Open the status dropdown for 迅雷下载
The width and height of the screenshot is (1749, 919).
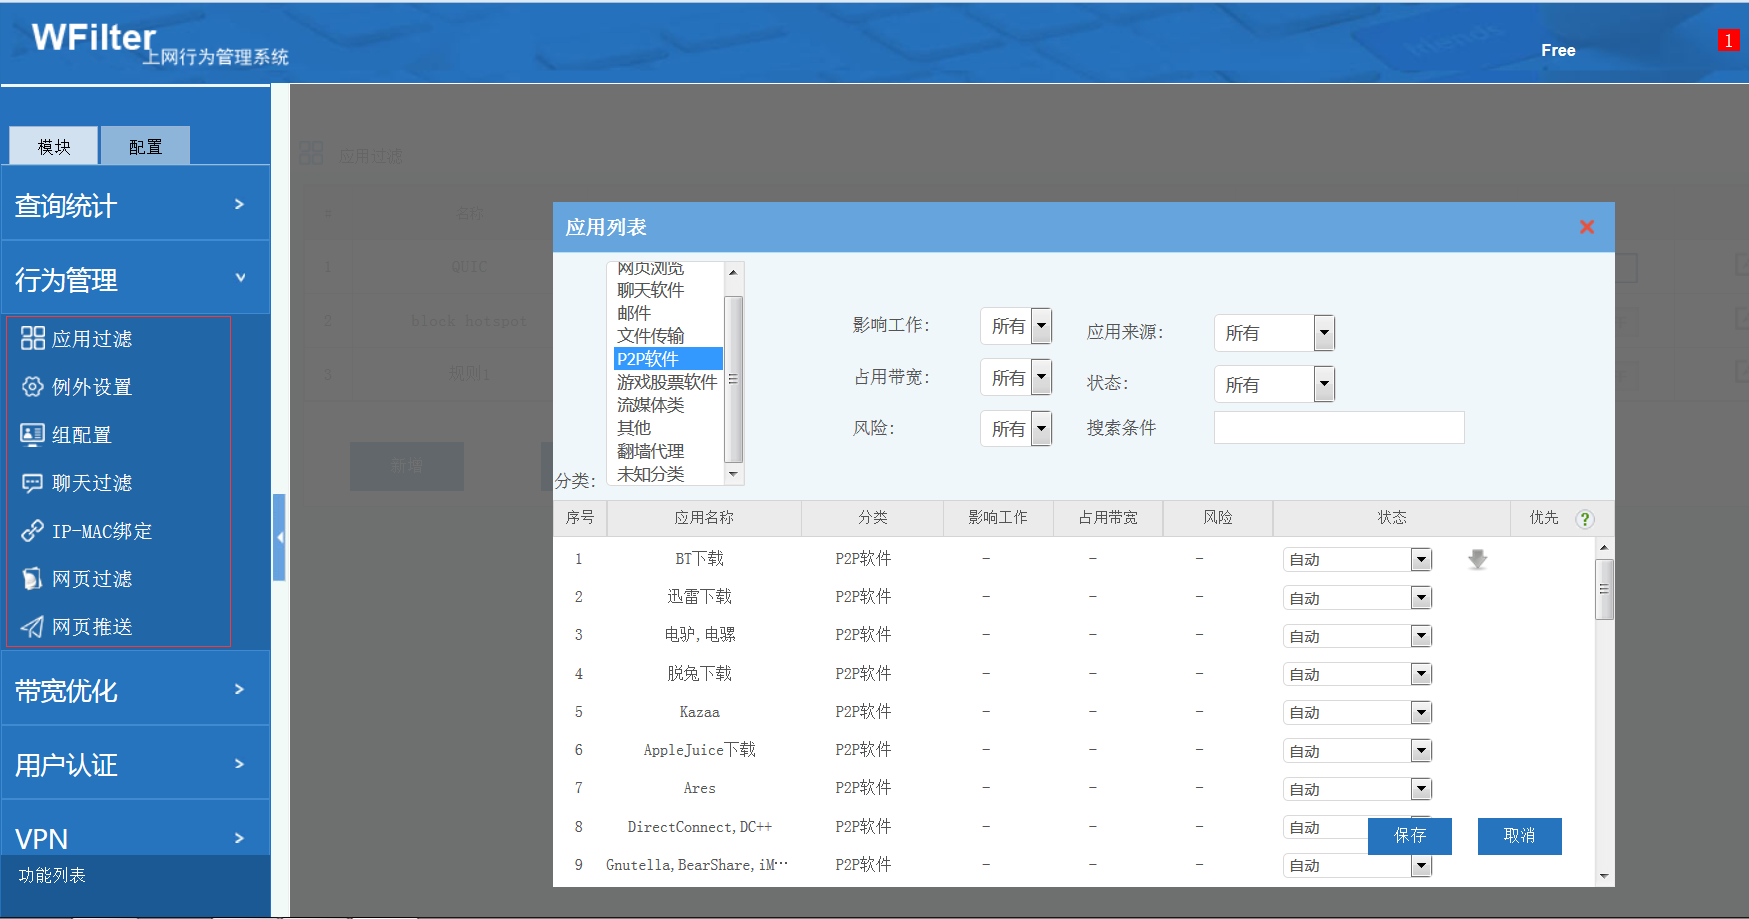pyautogui.click(x=1357, y=598)
